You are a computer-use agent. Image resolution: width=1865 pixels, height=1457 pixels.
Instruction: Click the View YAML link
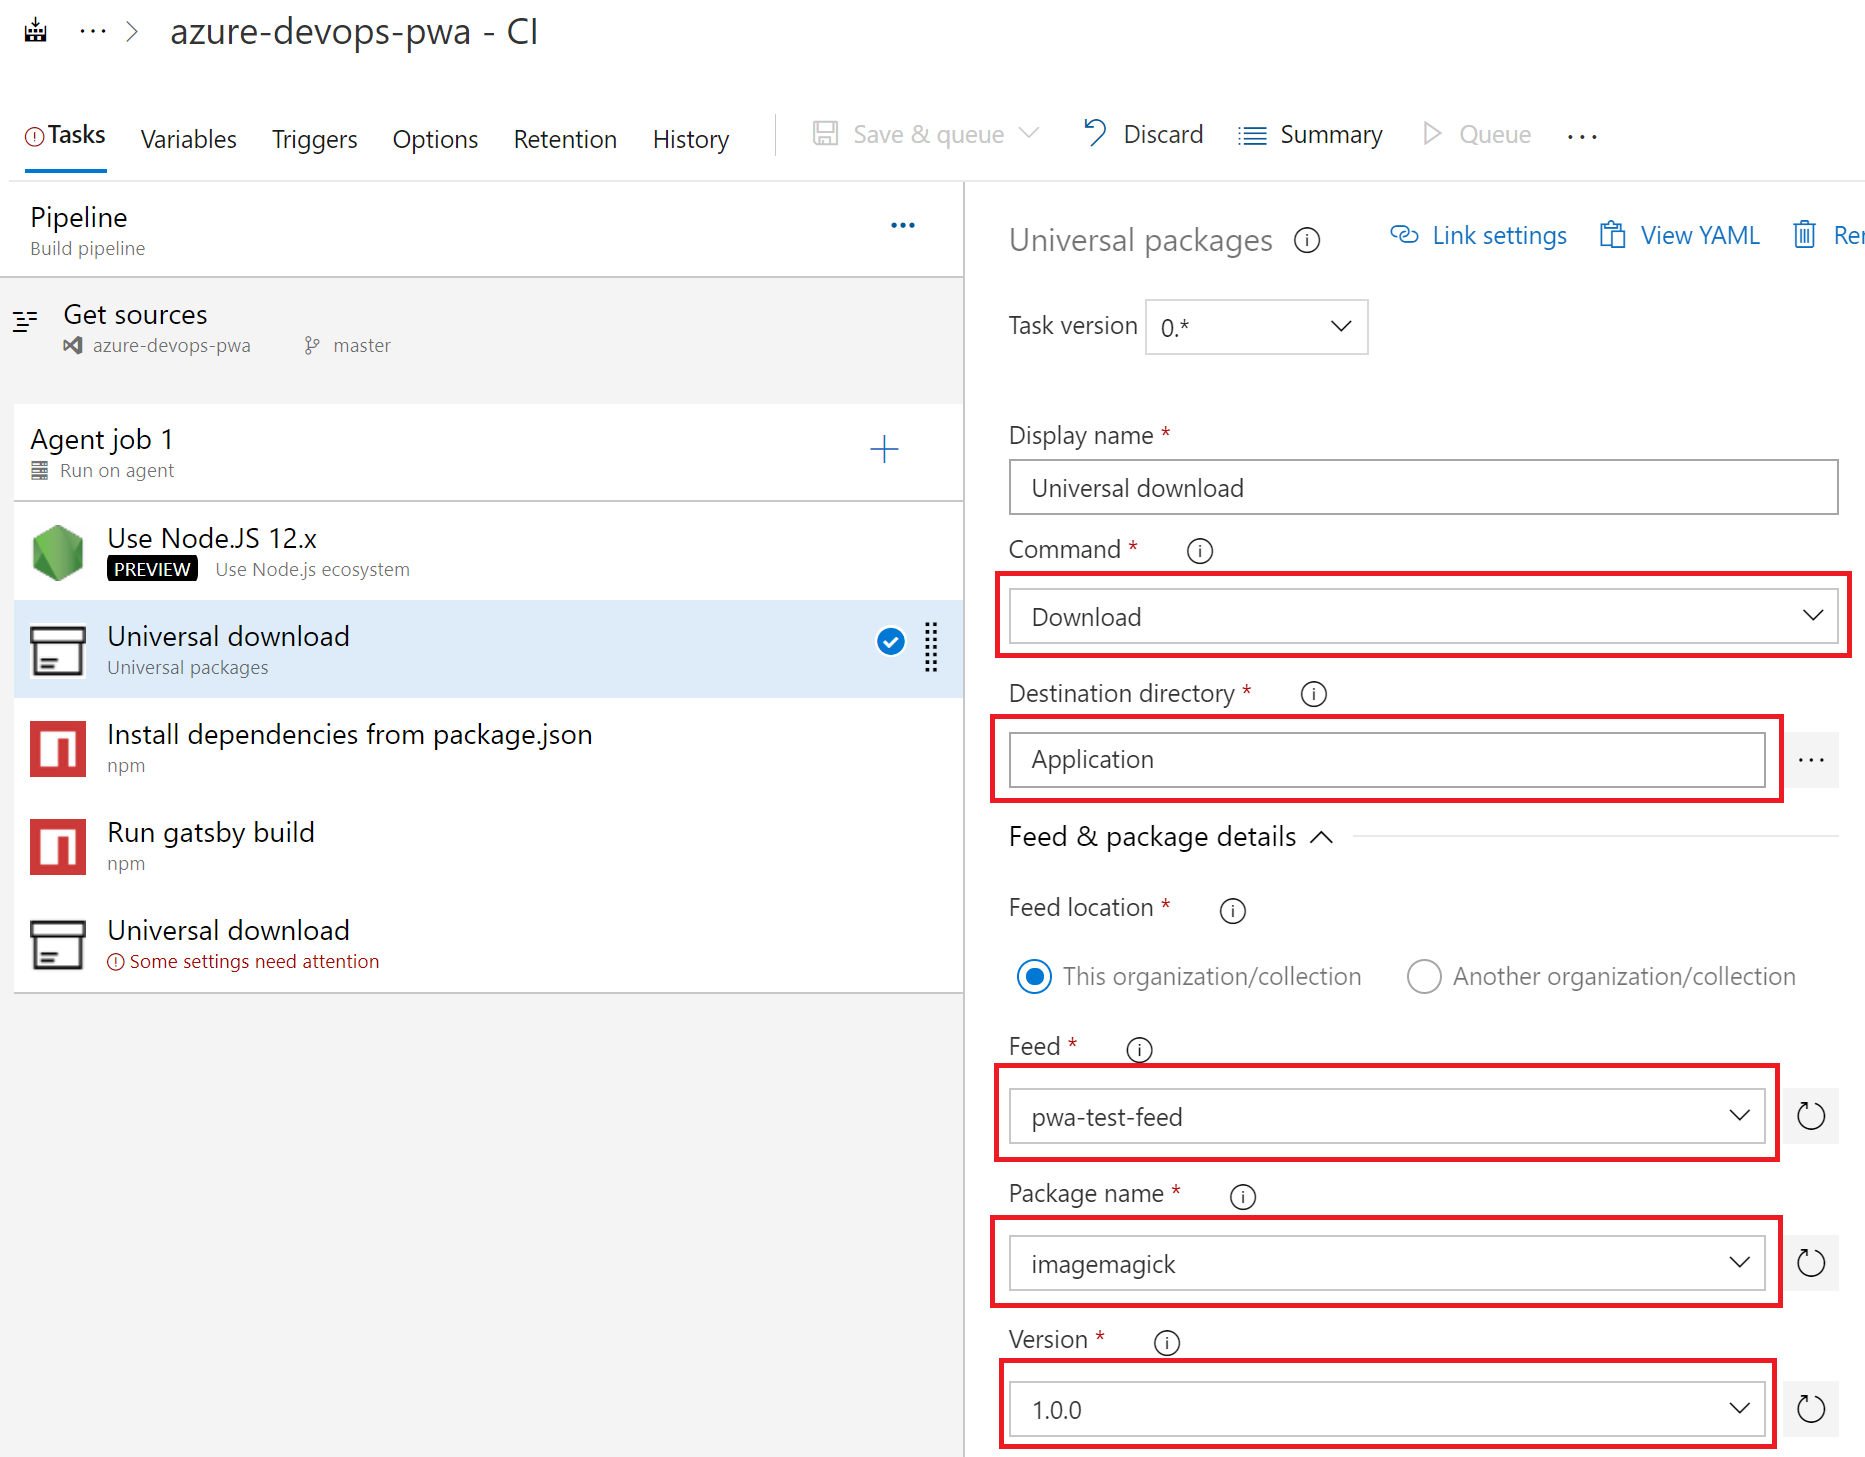1680,236
